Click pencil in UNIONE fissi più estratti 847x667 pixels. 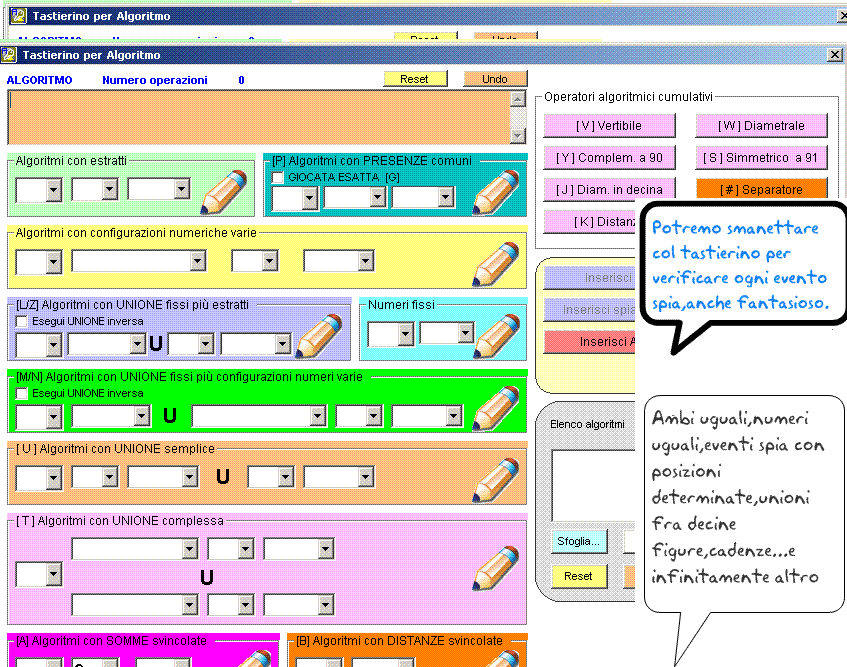tap(320, 336)
